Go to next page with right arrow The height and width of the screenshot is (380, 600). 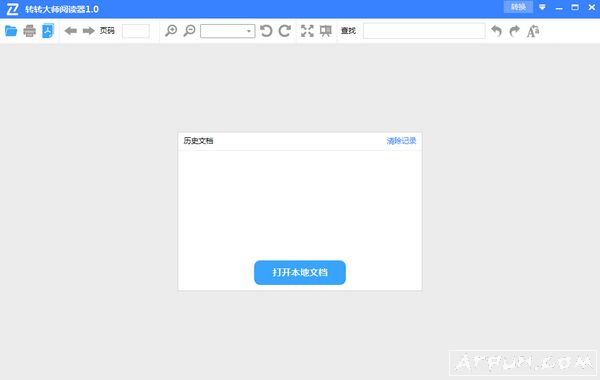pos(88,31)
